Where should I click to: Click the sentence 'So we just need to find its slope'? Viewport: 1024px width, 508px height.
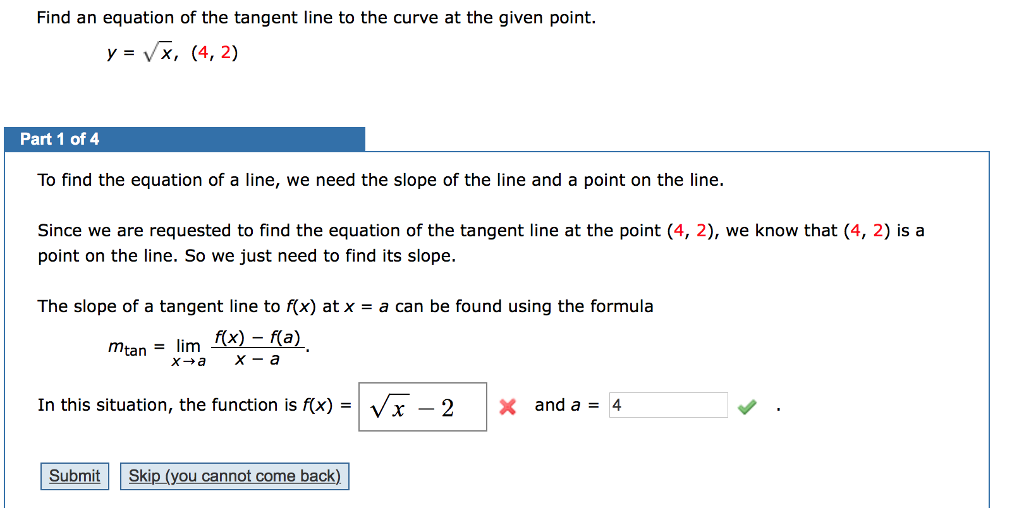tap(320, 256)
